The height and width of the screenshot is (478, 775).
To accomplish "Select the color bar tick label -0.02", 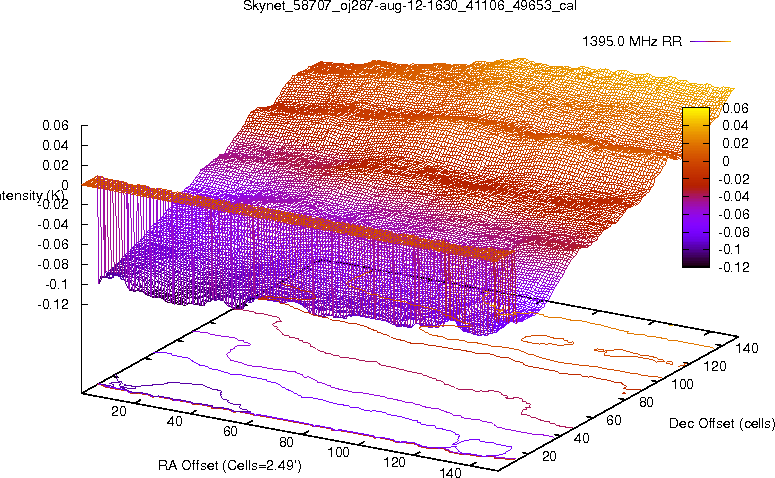I will [733, 179].
